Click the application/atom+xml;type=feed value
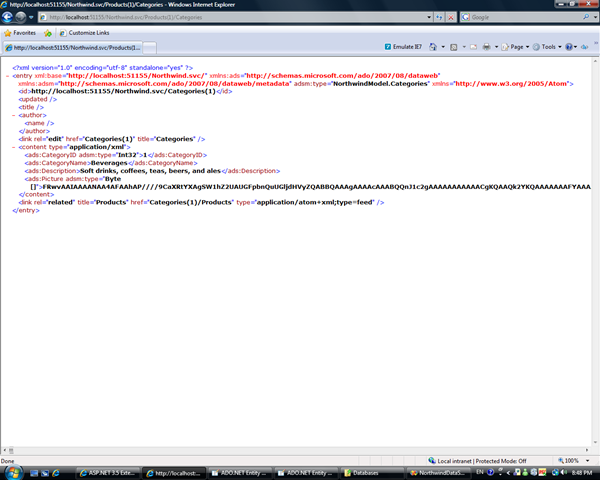The image size is (600, 480). click(x=316, y=202)
